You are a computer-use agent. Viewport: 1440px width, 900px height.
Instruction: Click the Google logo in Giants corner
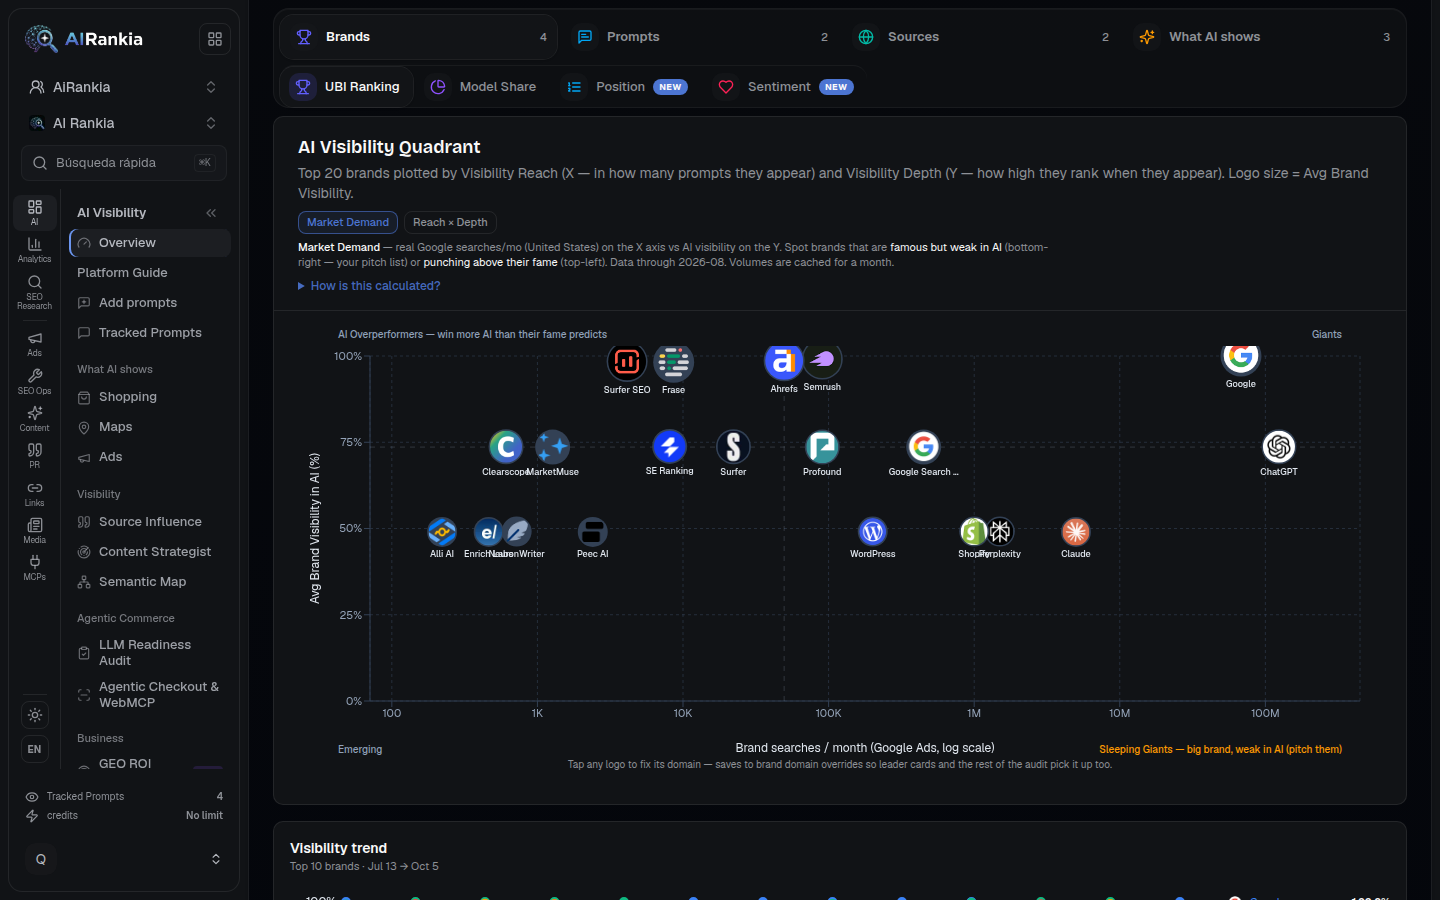[x=1241, y=357]
